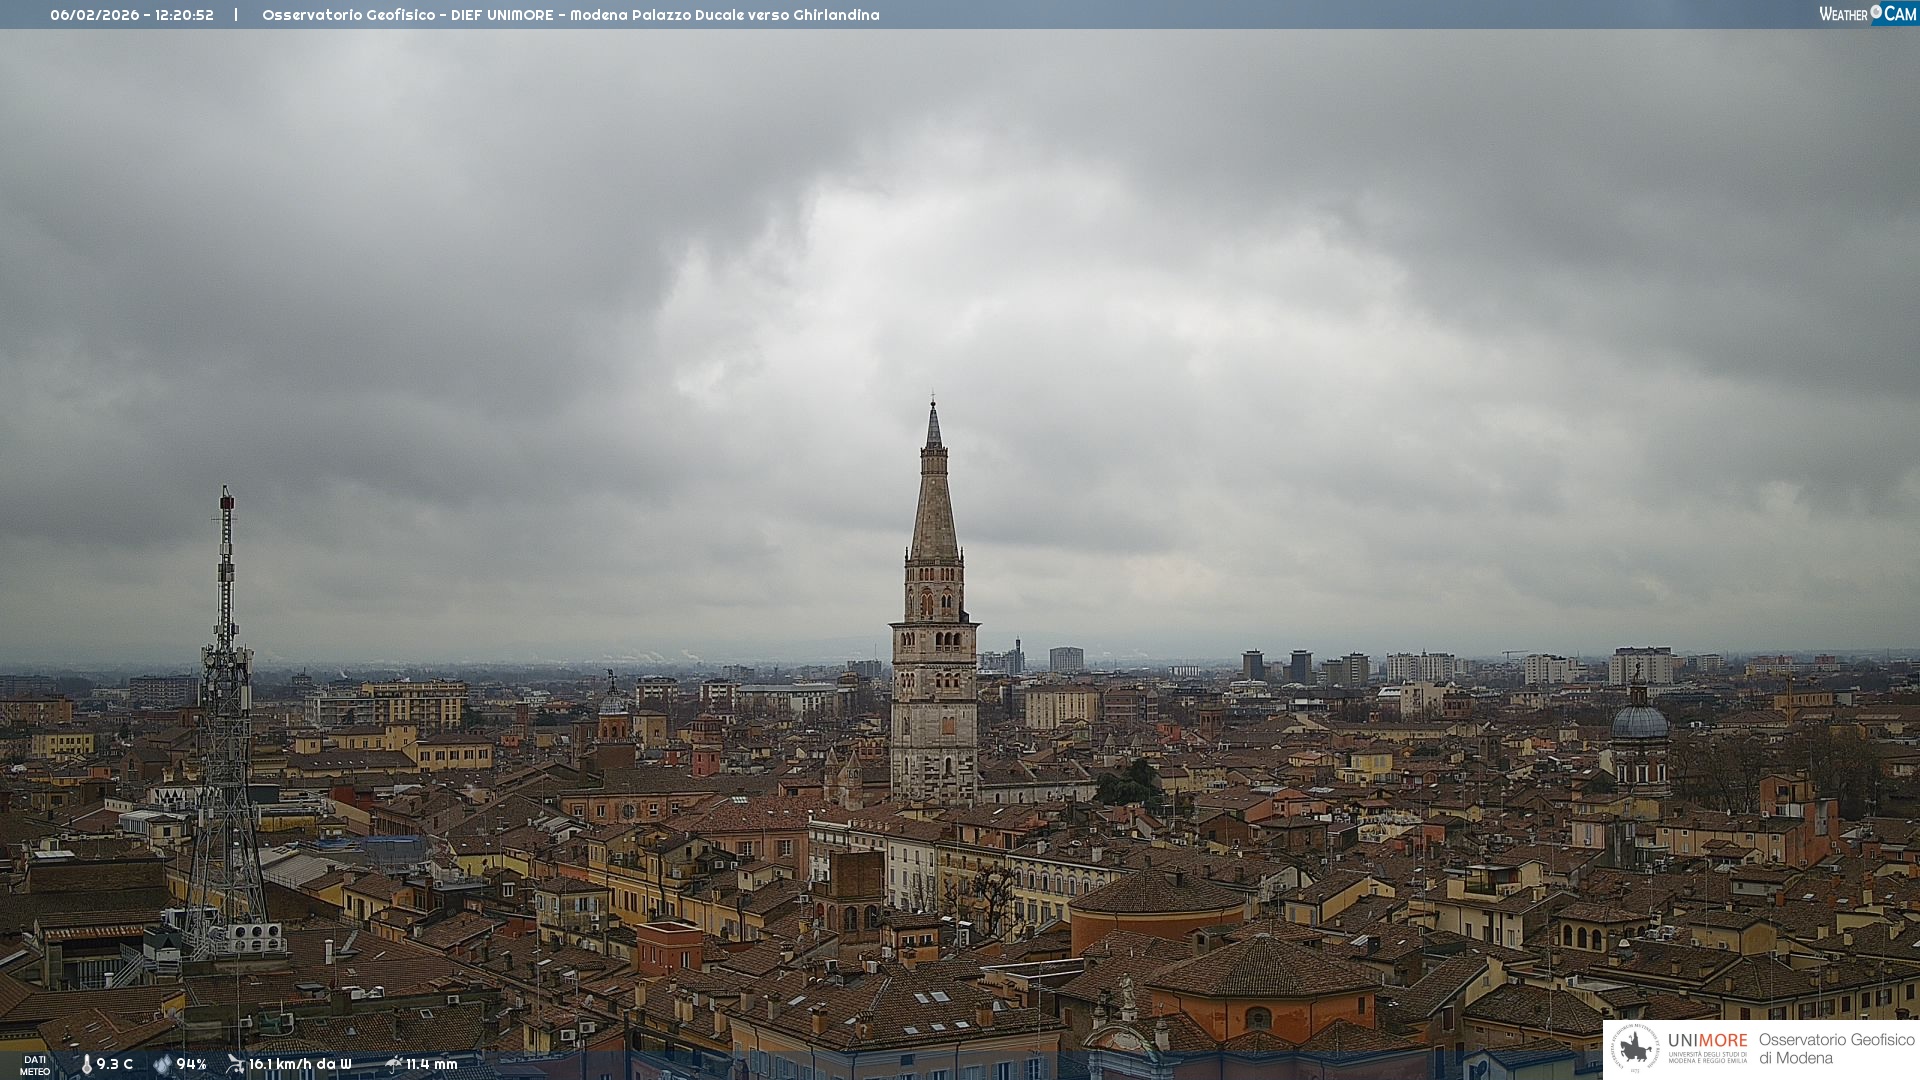Click the wind anemometer icon
This screenshot has height=1080, width=1920.
(x=235, y=1064)
